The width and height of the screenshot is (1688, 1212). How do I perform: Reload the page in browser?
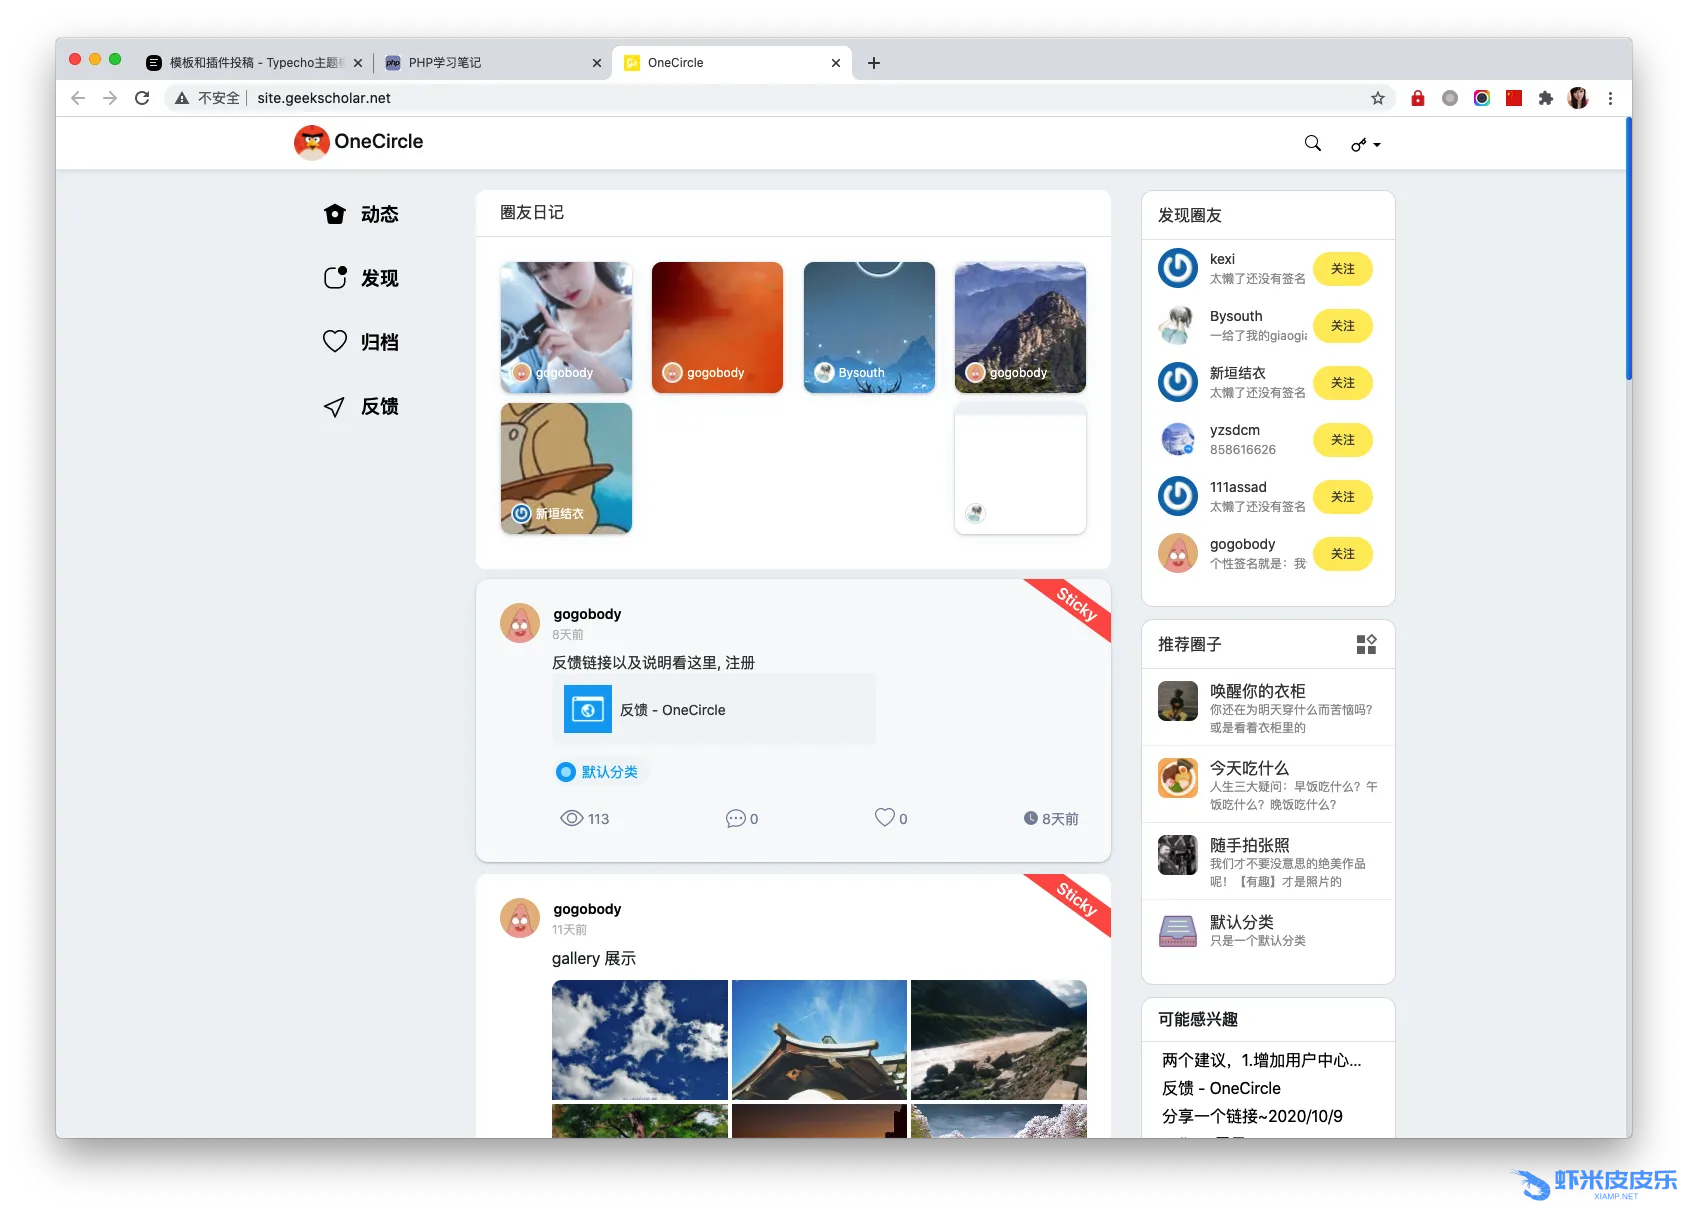tap(142, 98)
